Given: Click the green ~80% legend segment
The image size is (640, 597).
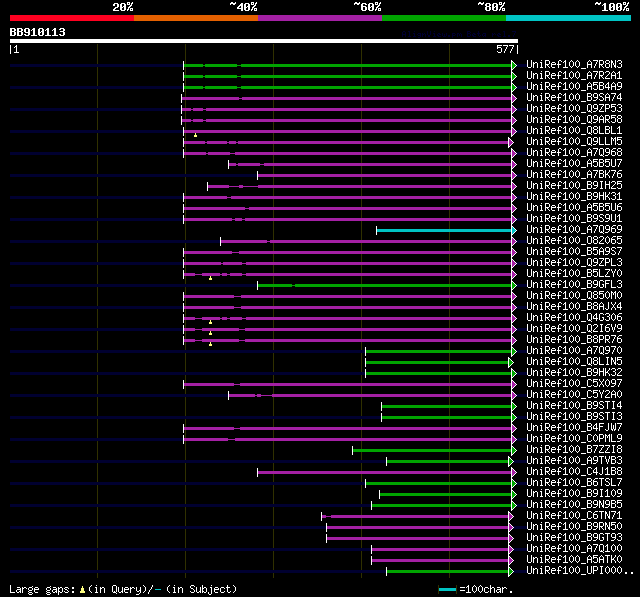Looking at the screenshot, I should [x=444, y=18].
